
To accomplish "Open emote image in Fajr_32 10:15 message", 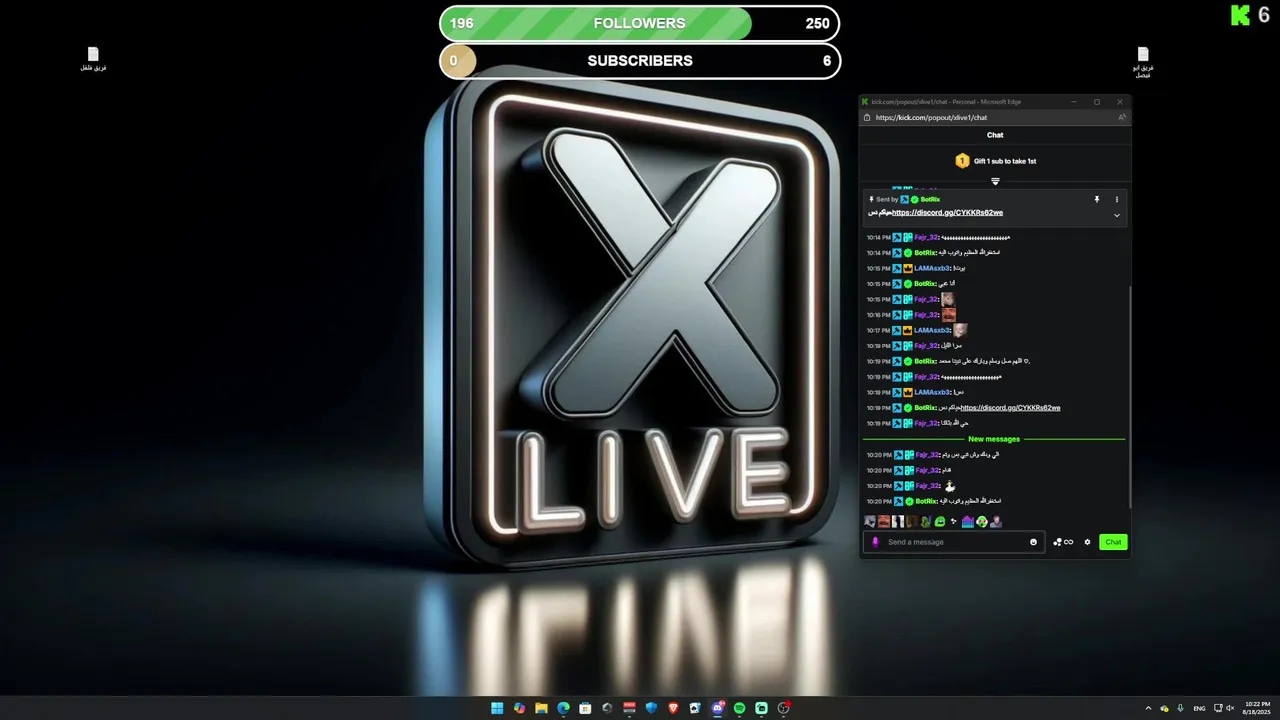I will (x=948, y=299).
